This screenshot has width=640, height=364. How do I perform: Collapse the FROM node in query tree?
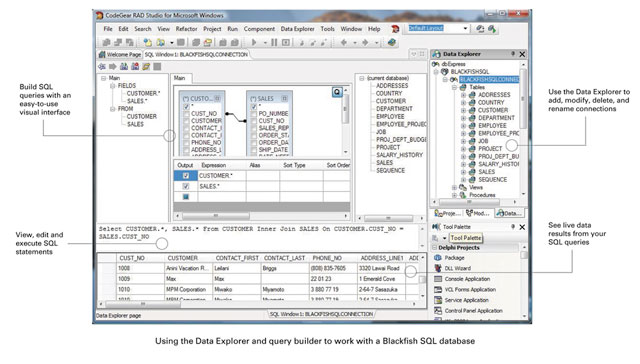(112, 109)
